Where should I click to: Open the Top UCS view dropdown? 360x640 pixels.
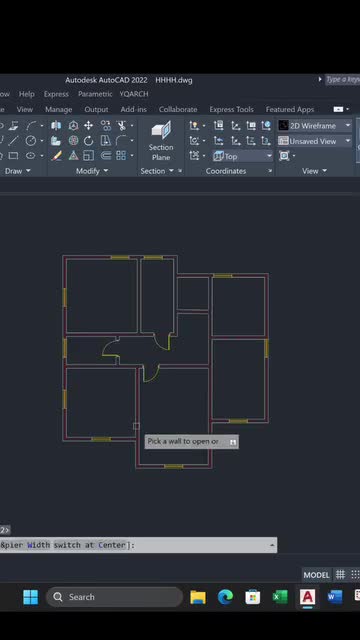(242, 156)
